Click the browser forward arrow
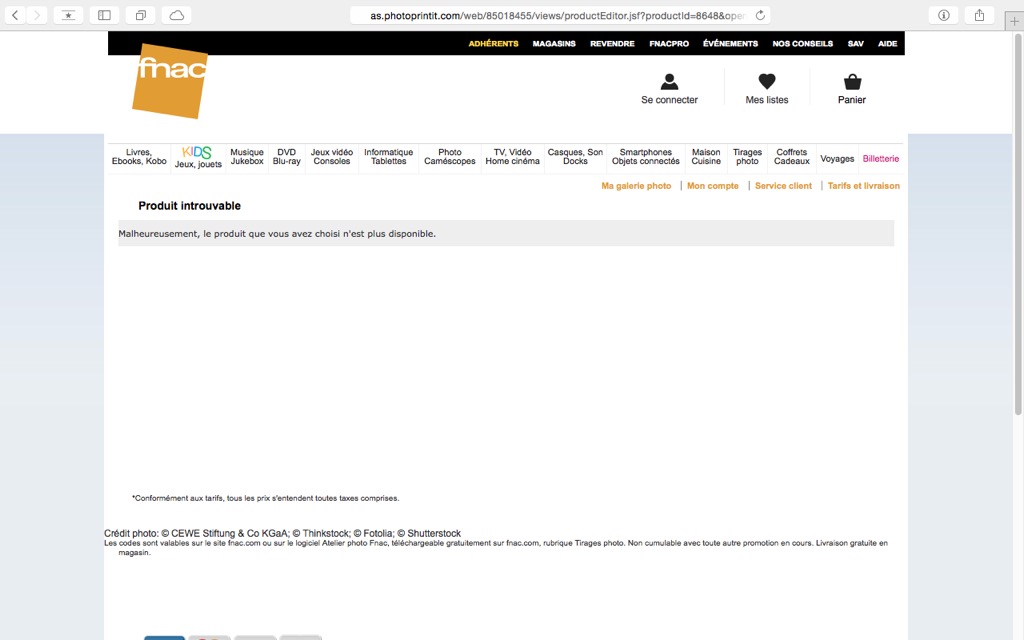The image size is (1024, 640). 37,15
